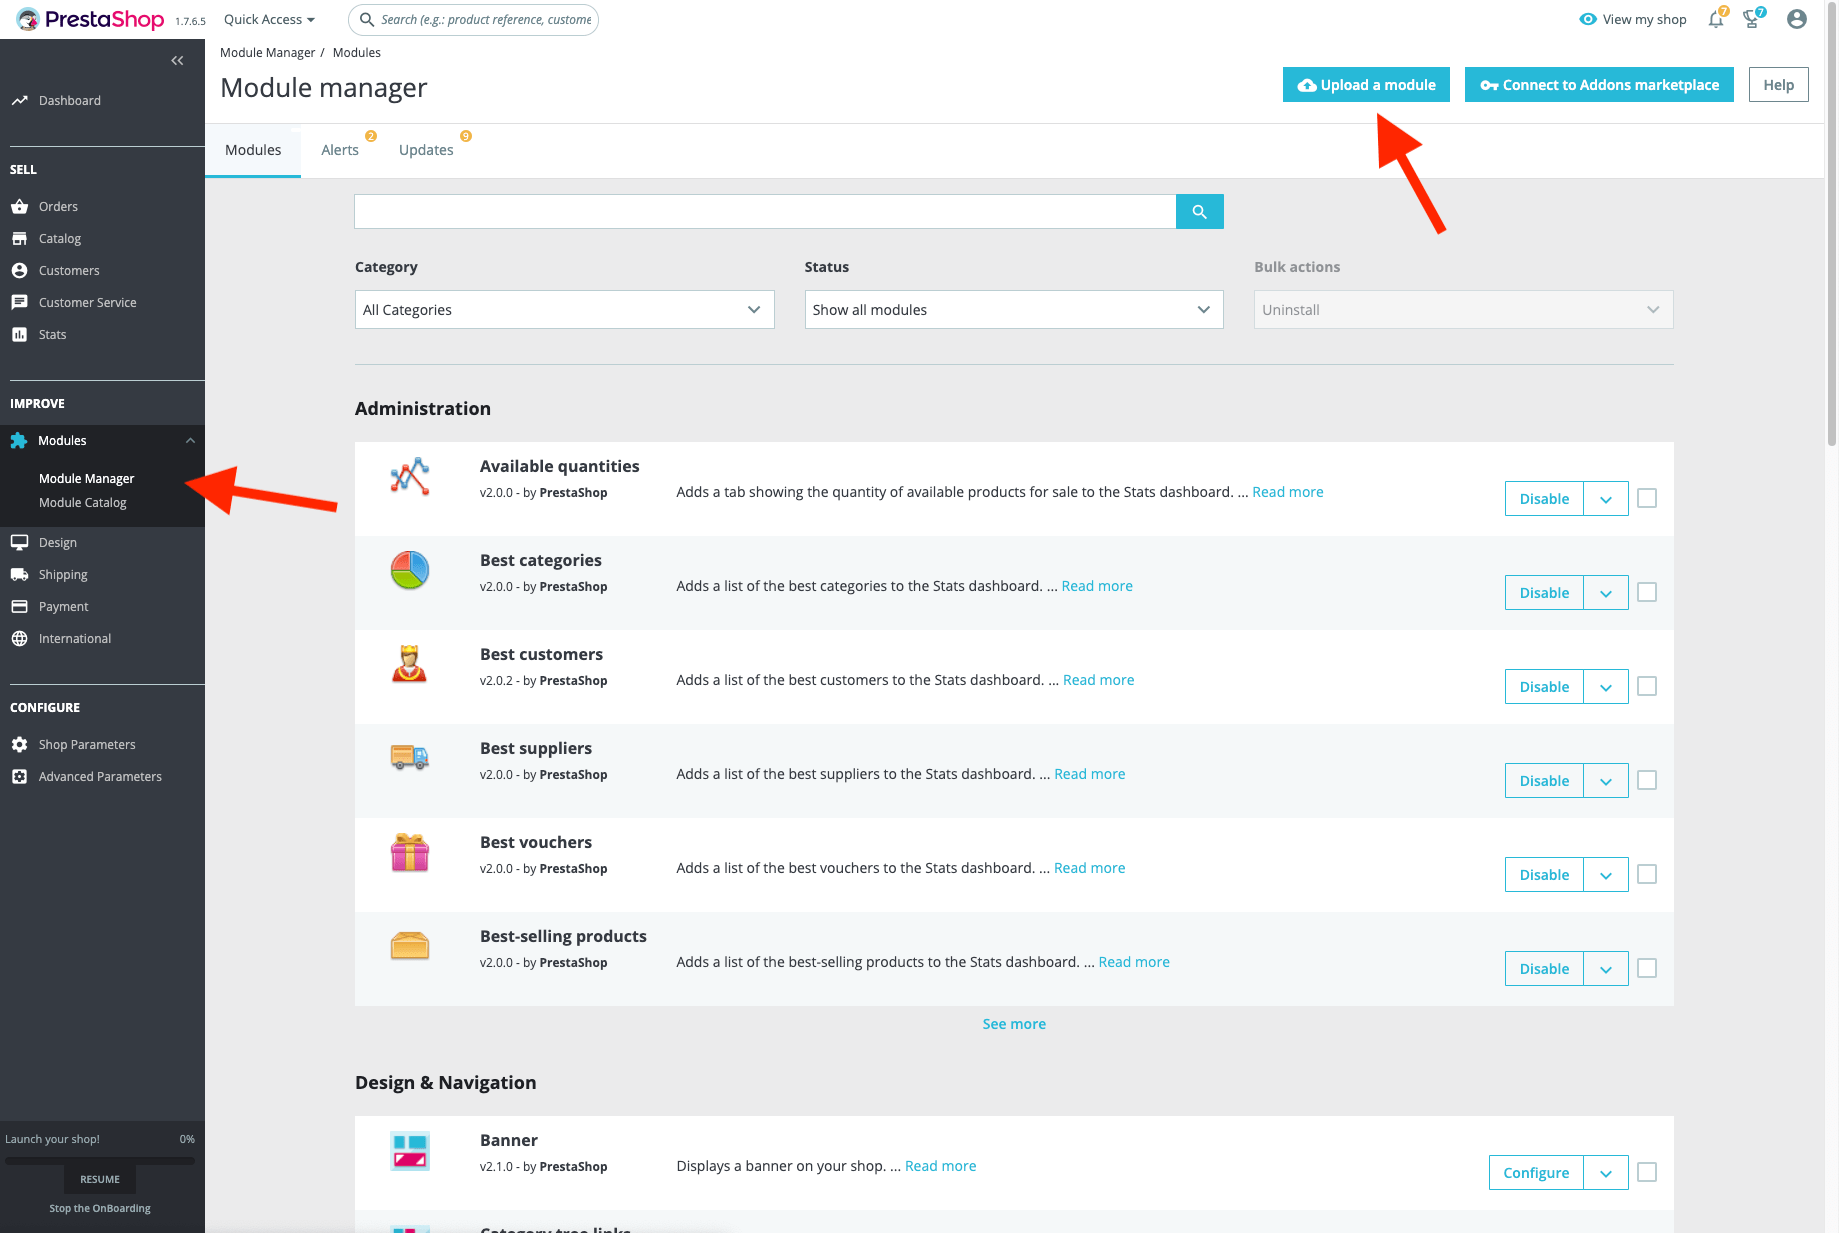The width and height of the screenshot is (1839, 1233).
Task: Tick the Best-selling products module checkbox
Action: click(x=1647, y=968)
